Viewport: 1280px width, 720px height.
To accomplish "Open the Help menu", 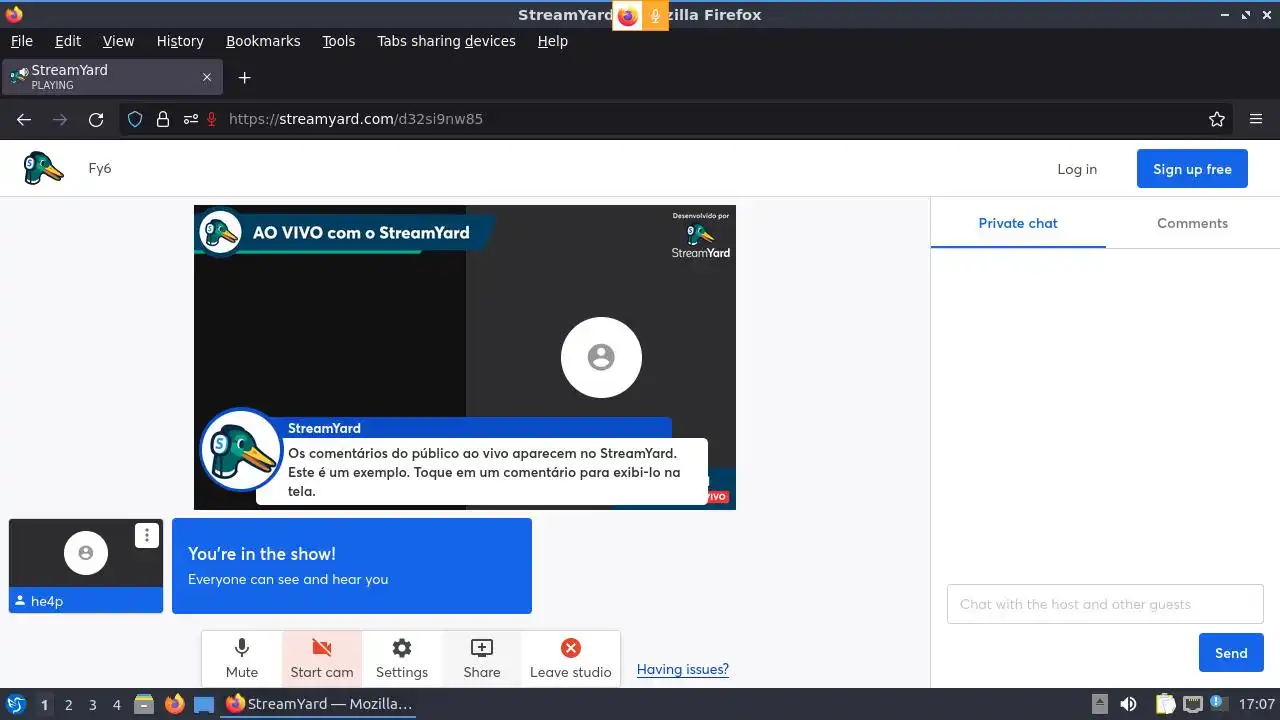I will click(553, 41).
